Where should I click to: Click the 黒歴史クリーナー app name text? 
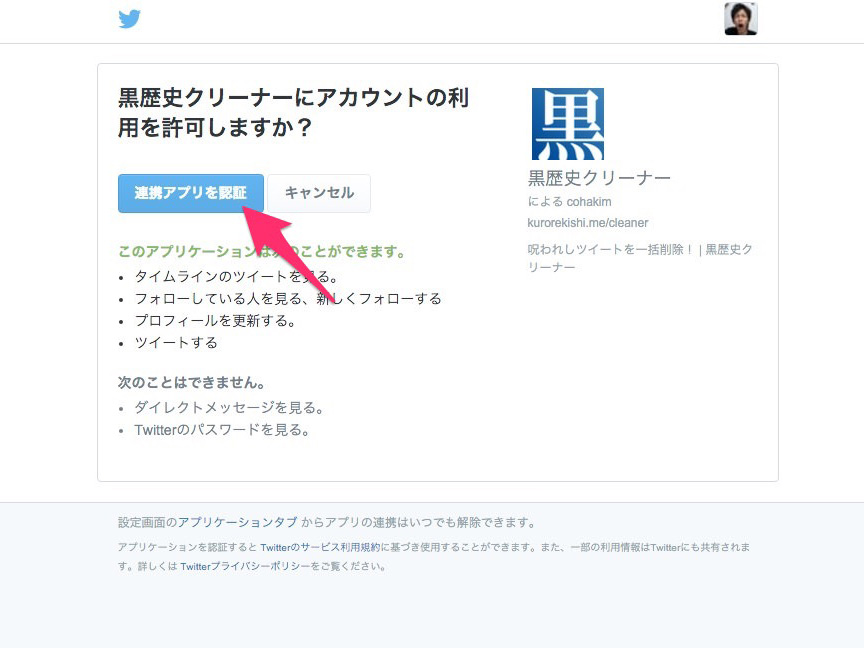599,177
